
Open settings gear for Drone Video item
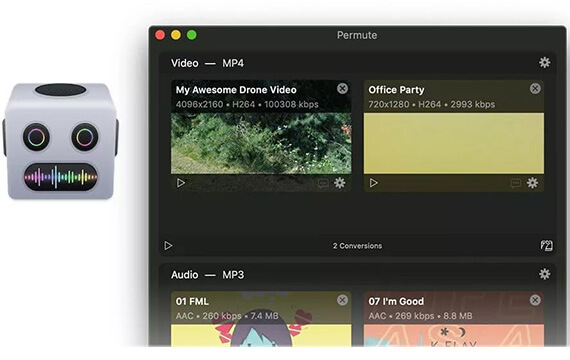pyautogui.click(x=340, y=183)
